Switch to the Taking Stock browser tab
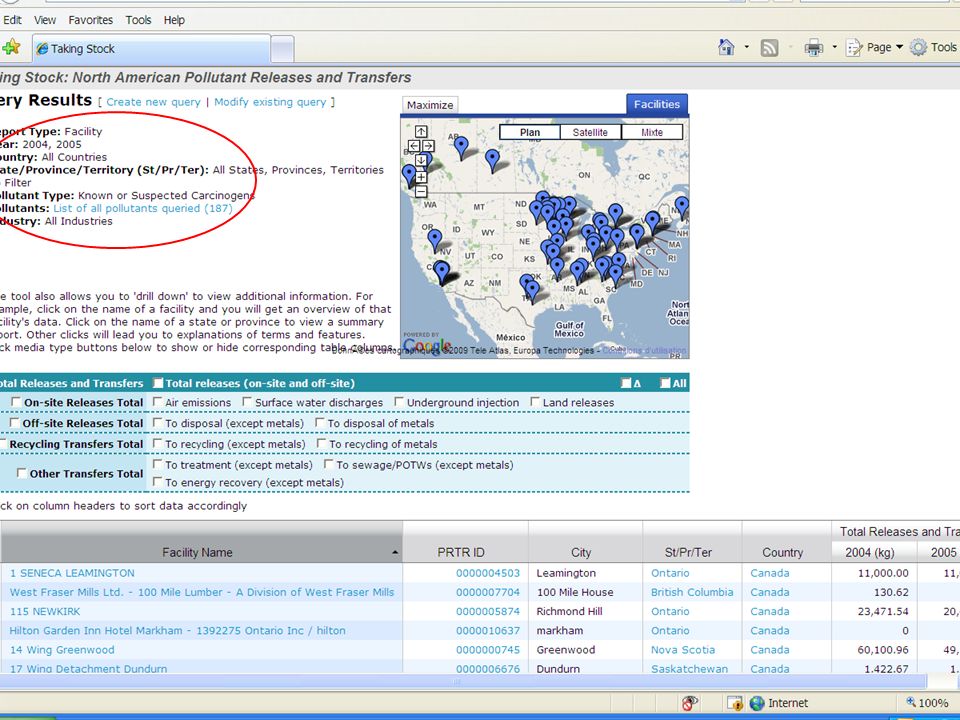The height and width of the screenshot is (720, 960). pos(151,48)
